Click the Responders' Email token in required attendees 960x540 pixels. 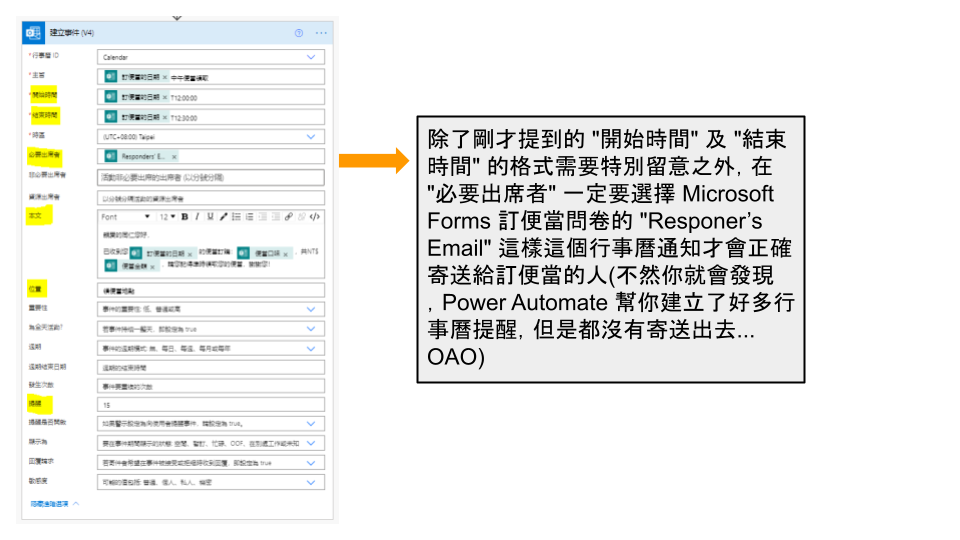(x=141, y=157)
